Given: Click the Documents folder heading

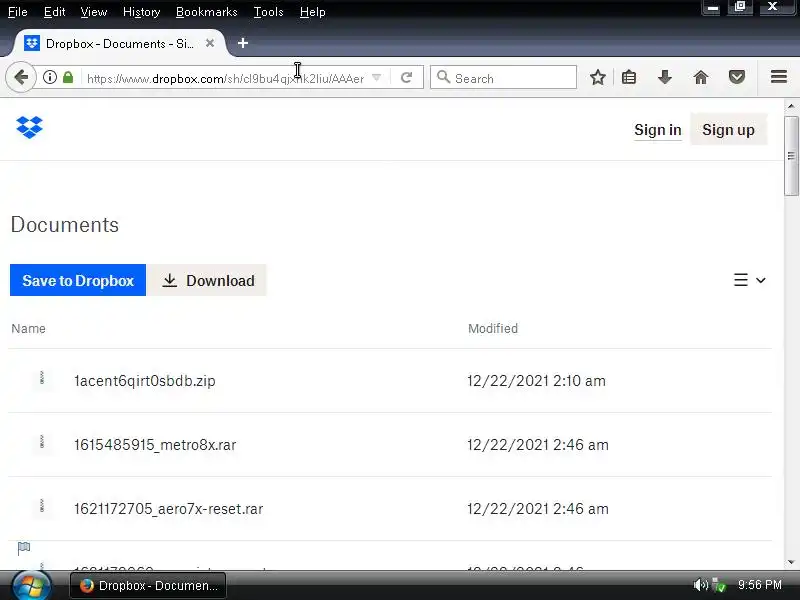Looking at the screenshot, I should click(x=65, y=225).
